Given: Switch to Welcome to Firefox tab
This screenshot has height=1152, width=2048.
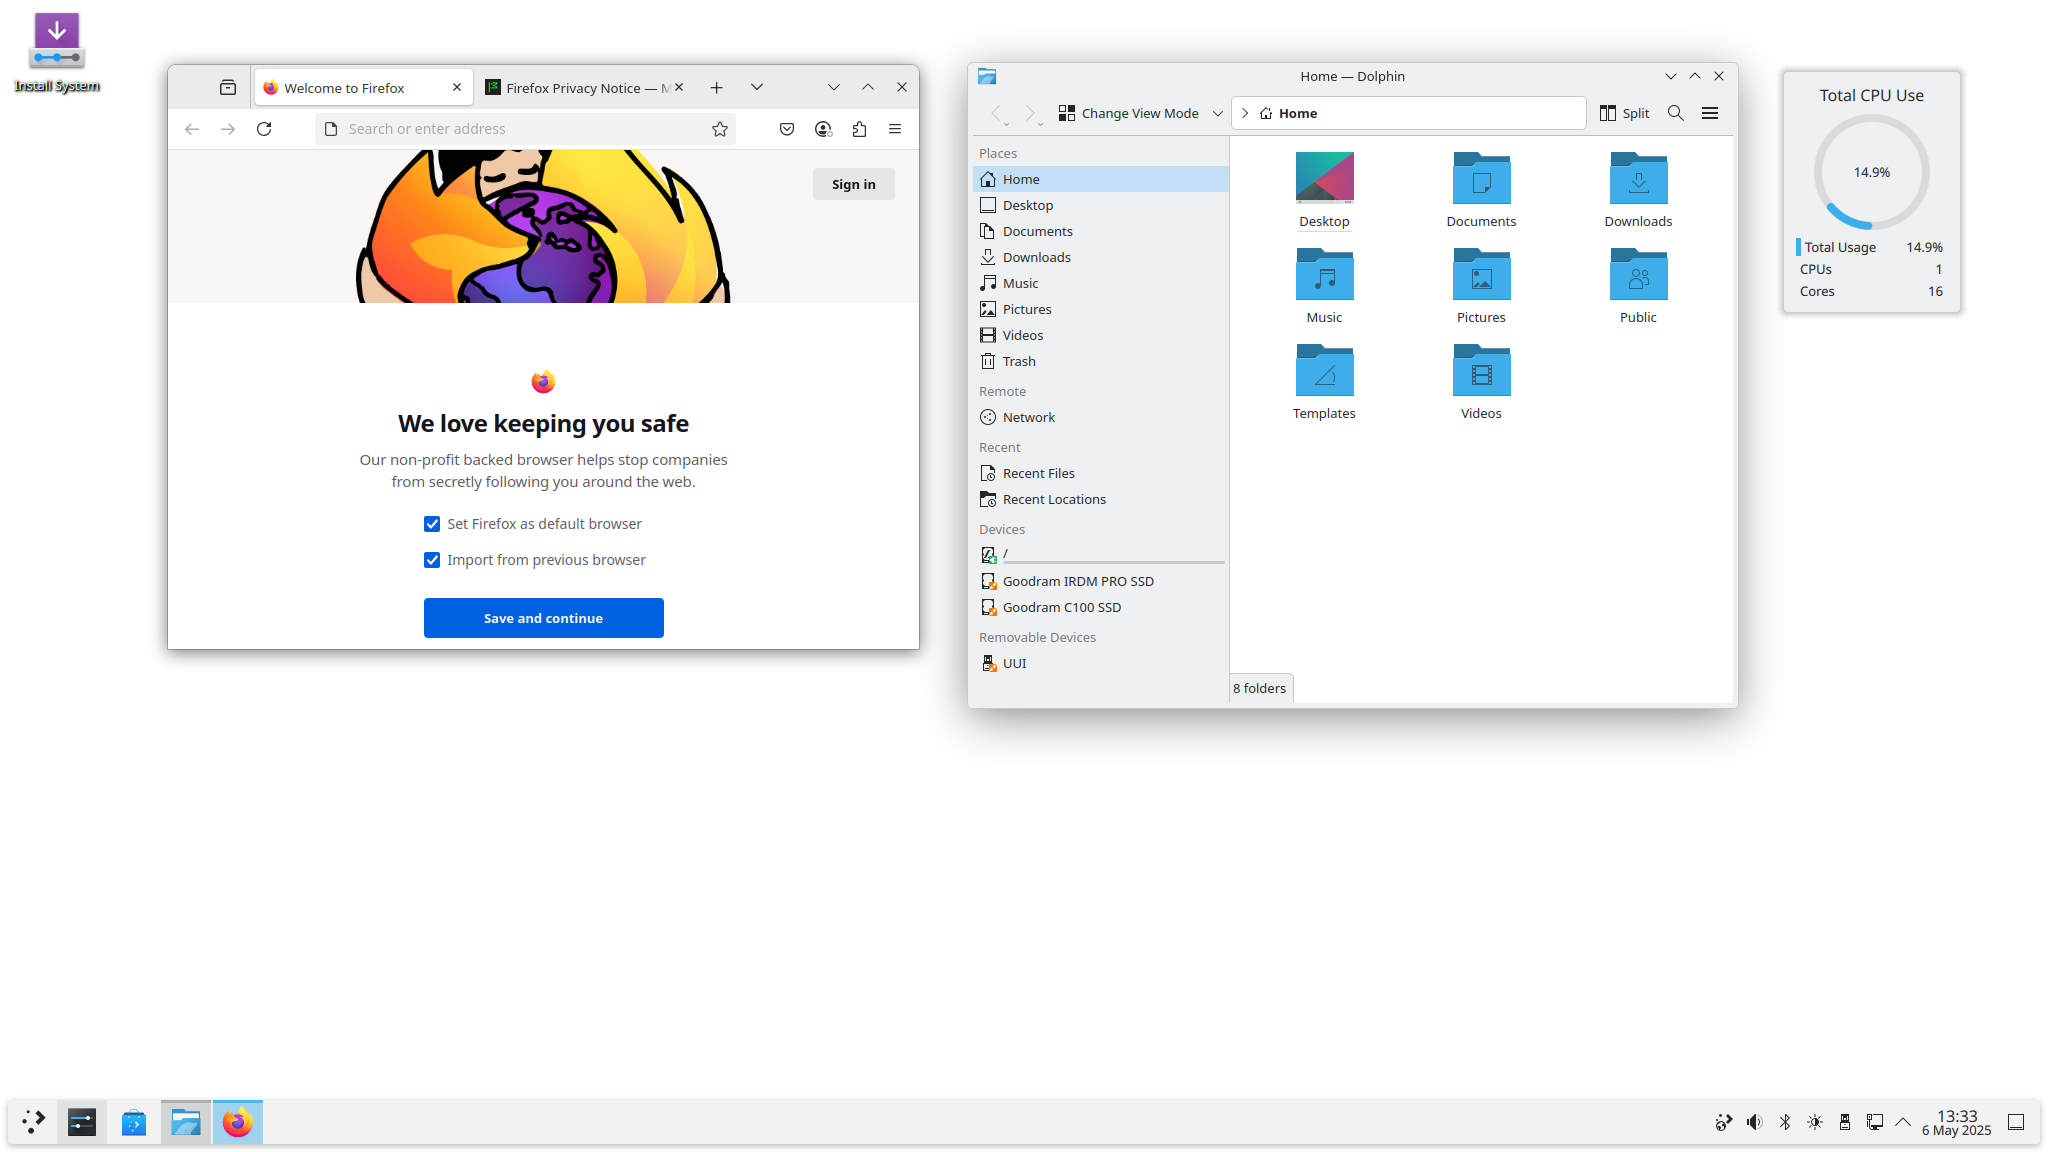Looking at the screenshot, I should click(x=364, y=88).
